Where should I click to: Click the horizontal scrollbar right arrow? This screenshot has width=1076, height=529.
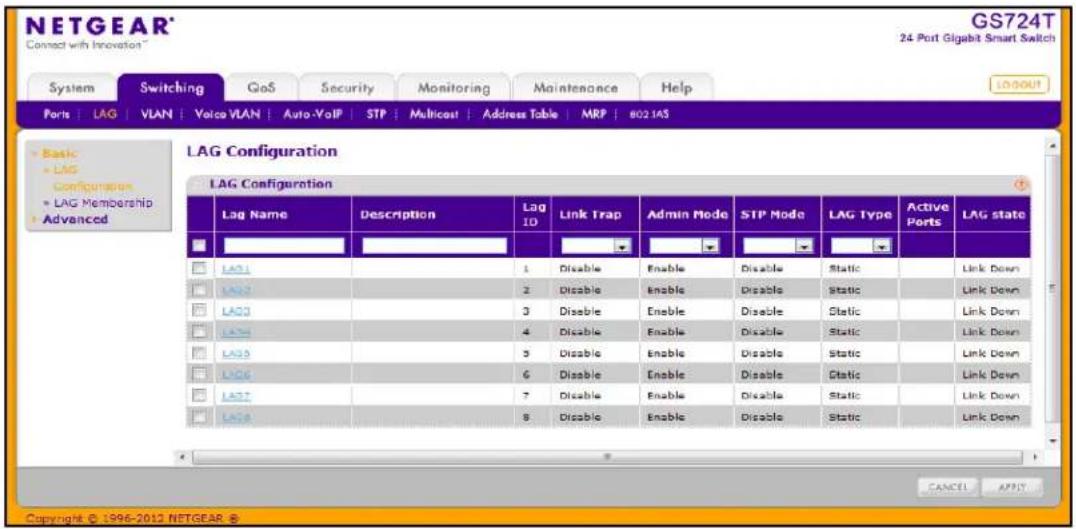point(1034,456)
